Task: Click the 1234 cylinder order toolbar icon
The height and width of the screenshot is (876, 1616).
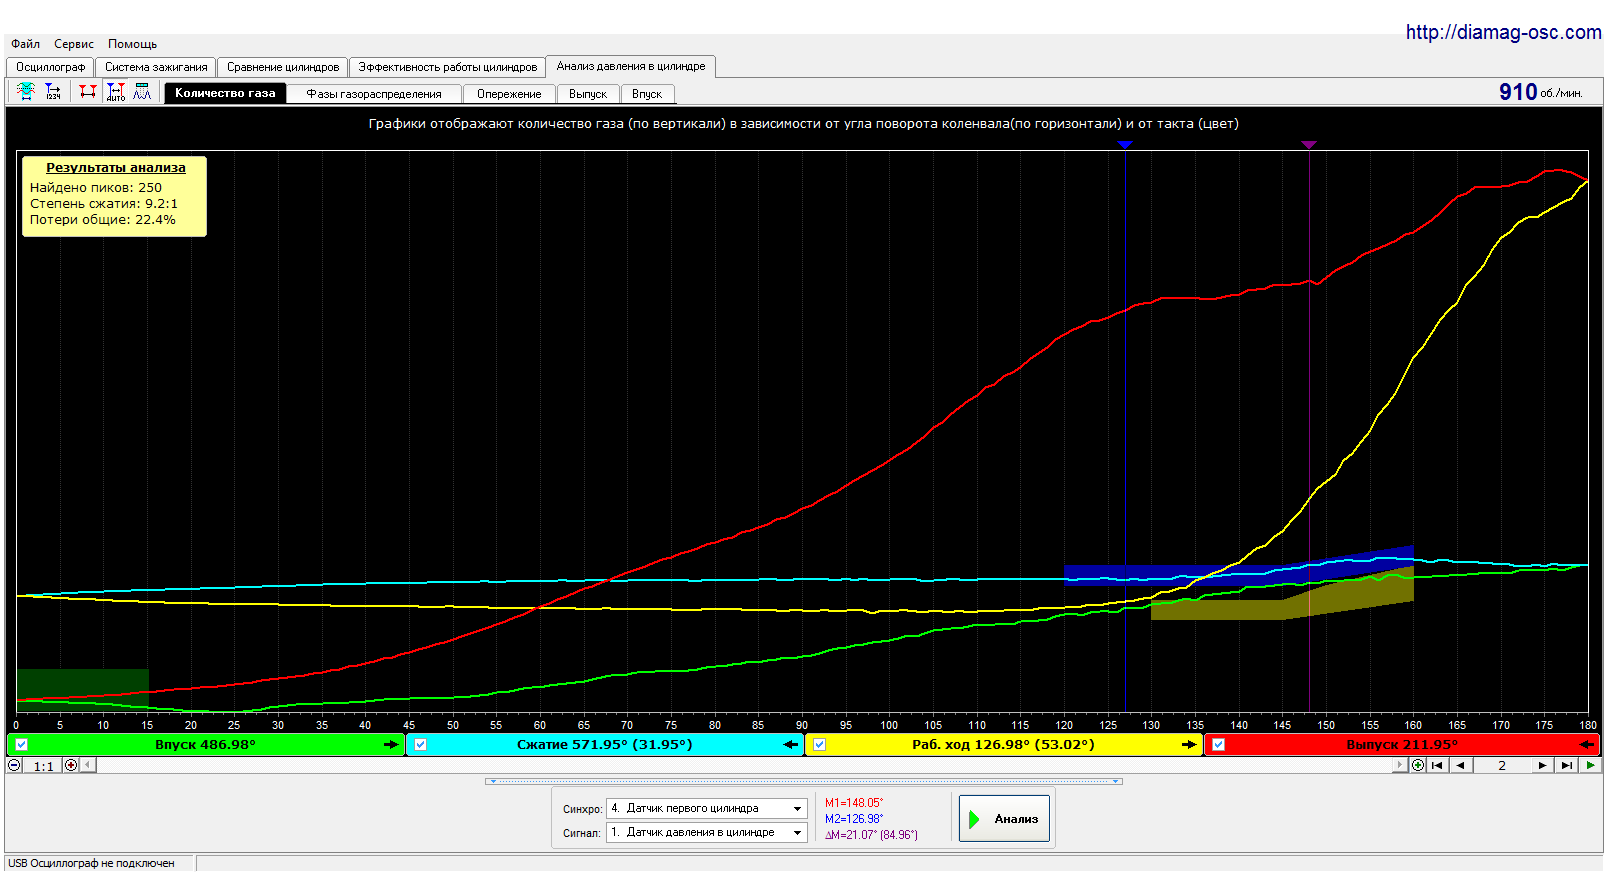Action: 53,92
